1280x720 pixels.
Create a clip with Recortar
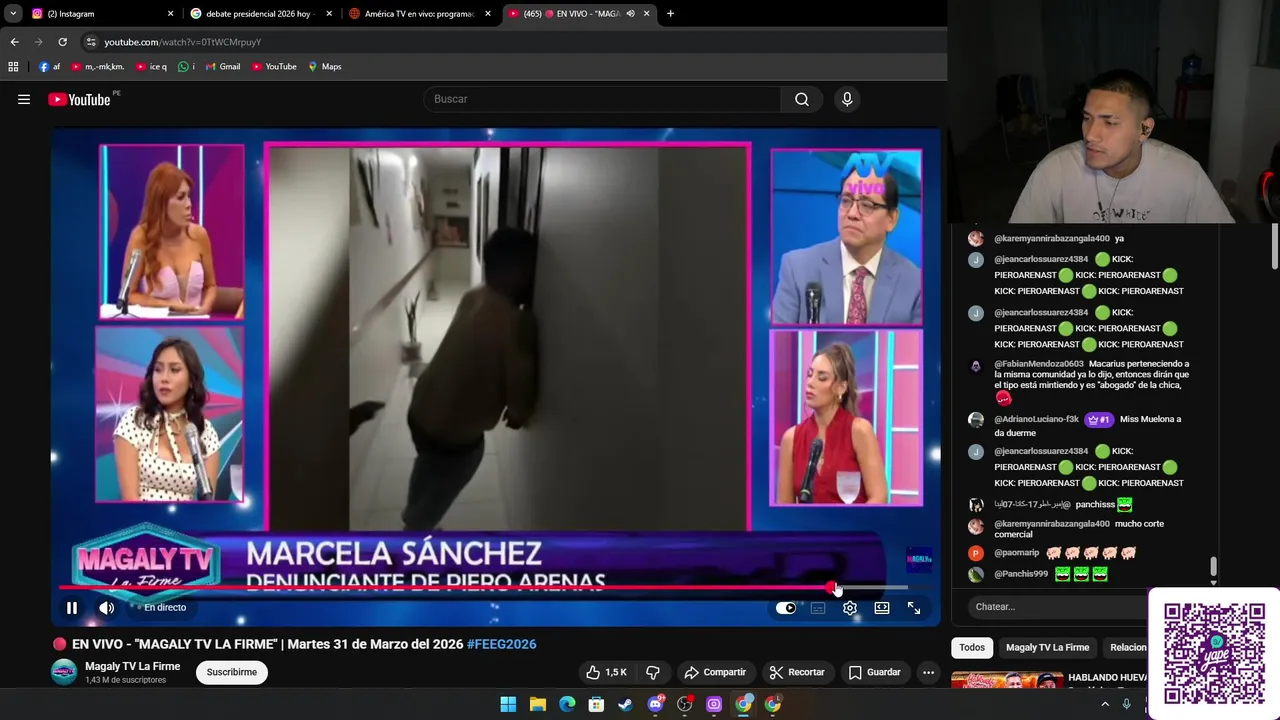797,672
